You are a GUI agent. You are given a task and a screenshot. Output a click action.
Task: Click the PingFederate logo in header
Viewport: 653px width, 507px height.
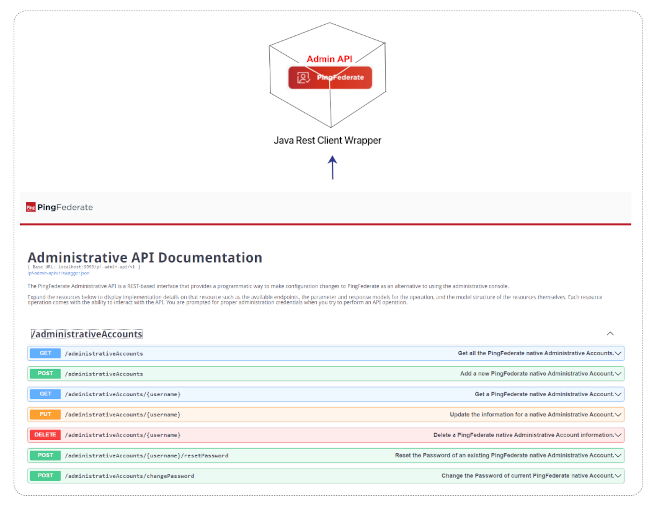pos(59,207)
